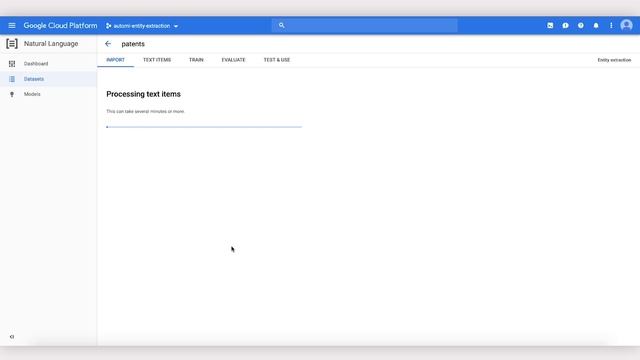
Task: Open Models in the sidebar
Action: 32,94
